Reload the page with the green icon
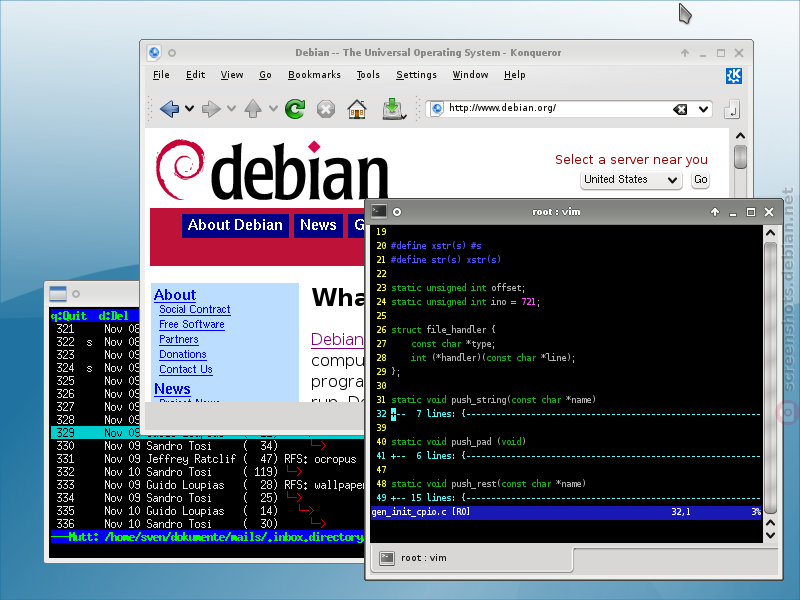 tap(295, 109)
